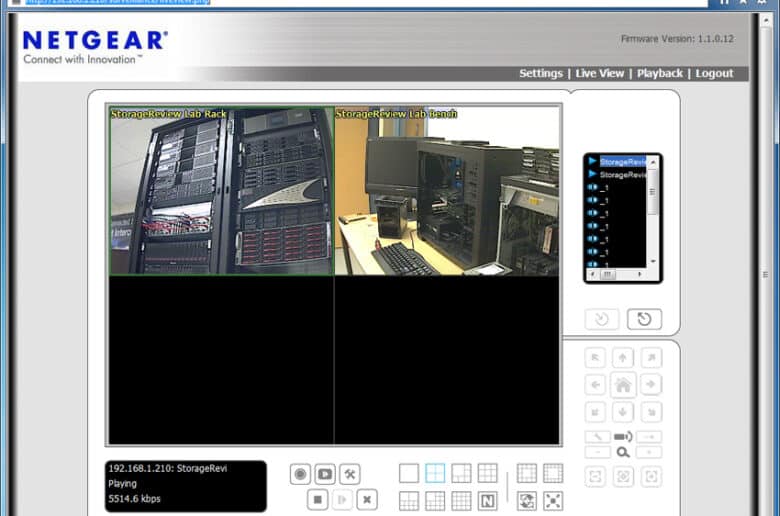Click the camera list horizontal scroll thumb
780x516 pixels.
point(607,274)
